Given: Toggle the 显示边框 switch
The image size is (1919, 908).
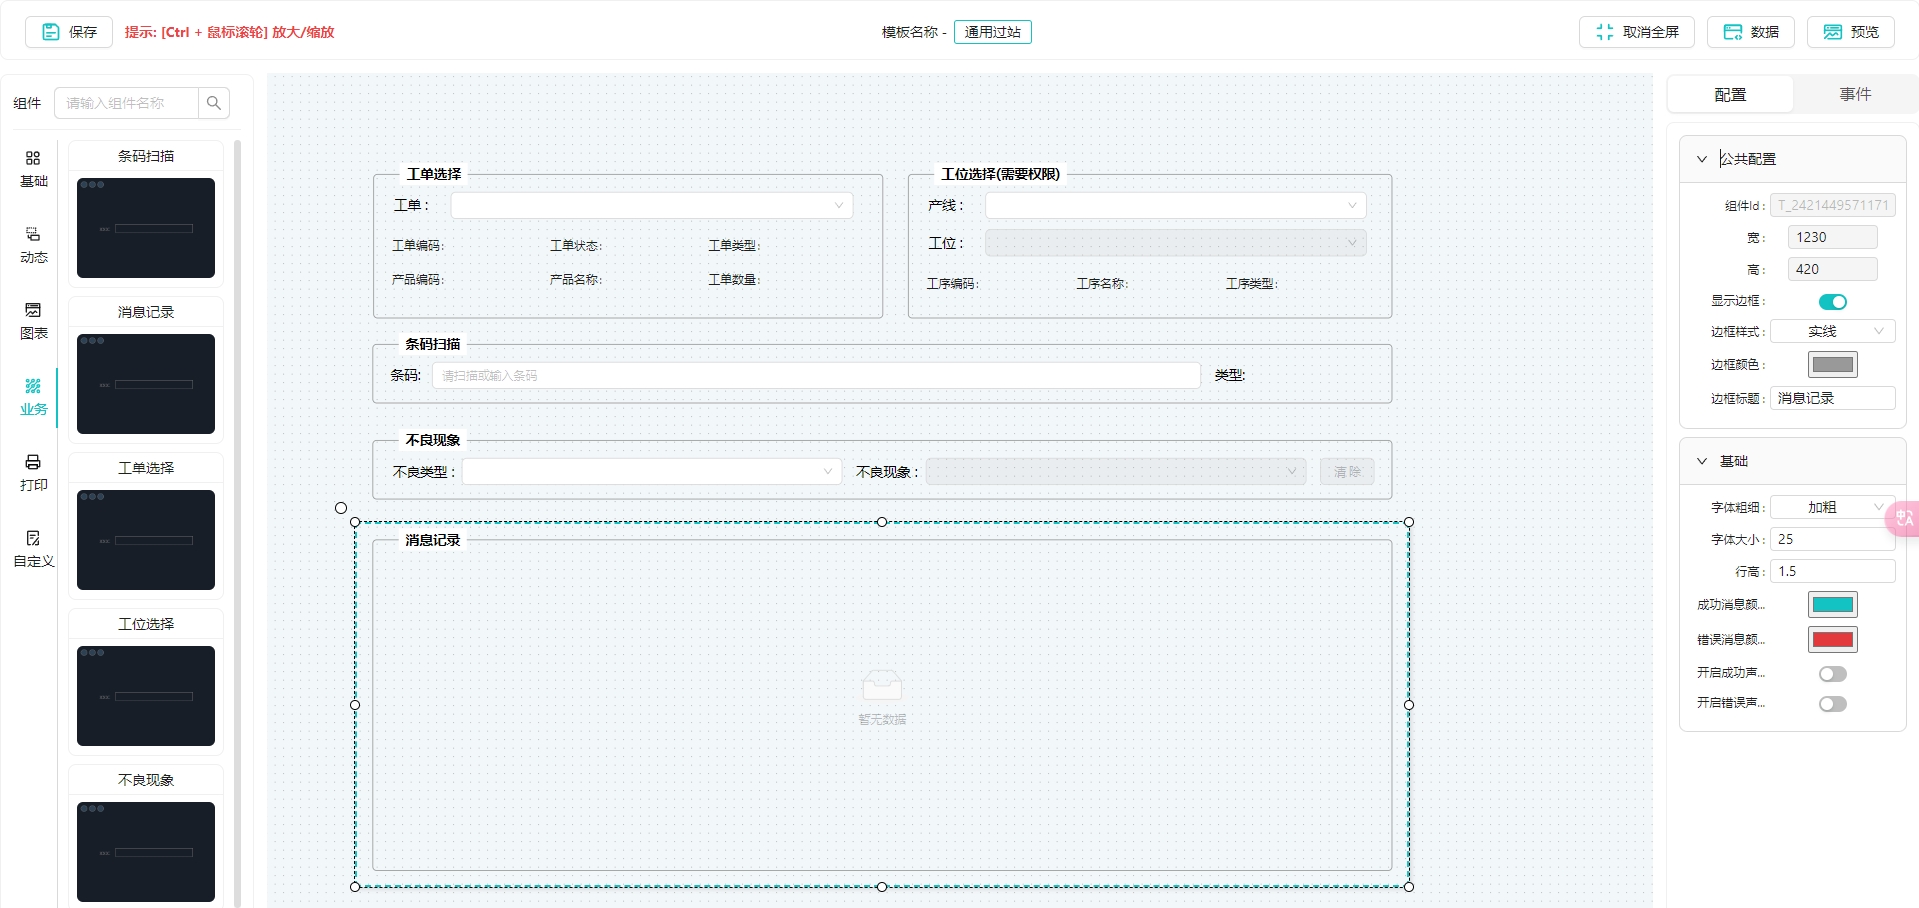Looking at the screenshot, I should point(1832,302).
